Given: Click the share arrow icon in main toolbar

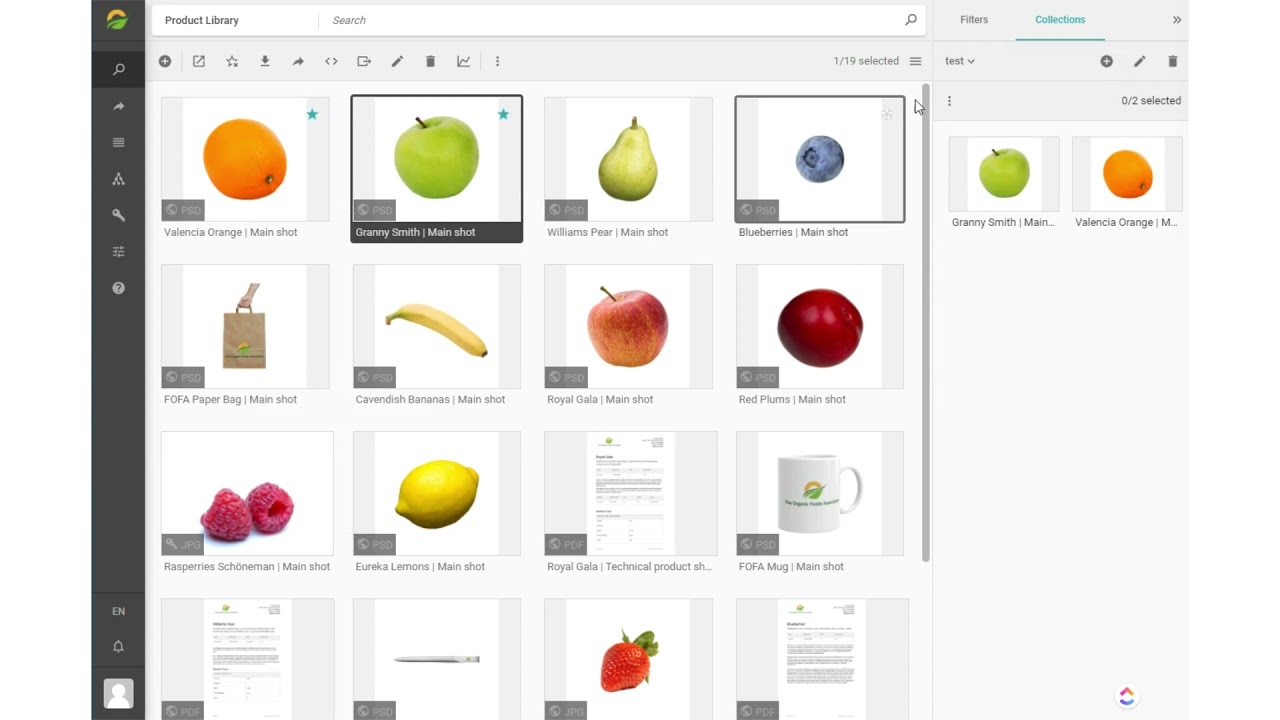Looking at the screenshot, I should [x=298, y=61].
